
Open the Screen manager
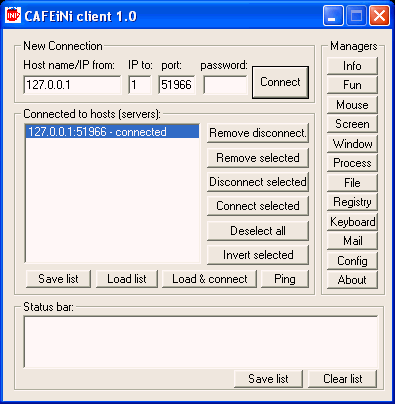(x=352, y=124)
